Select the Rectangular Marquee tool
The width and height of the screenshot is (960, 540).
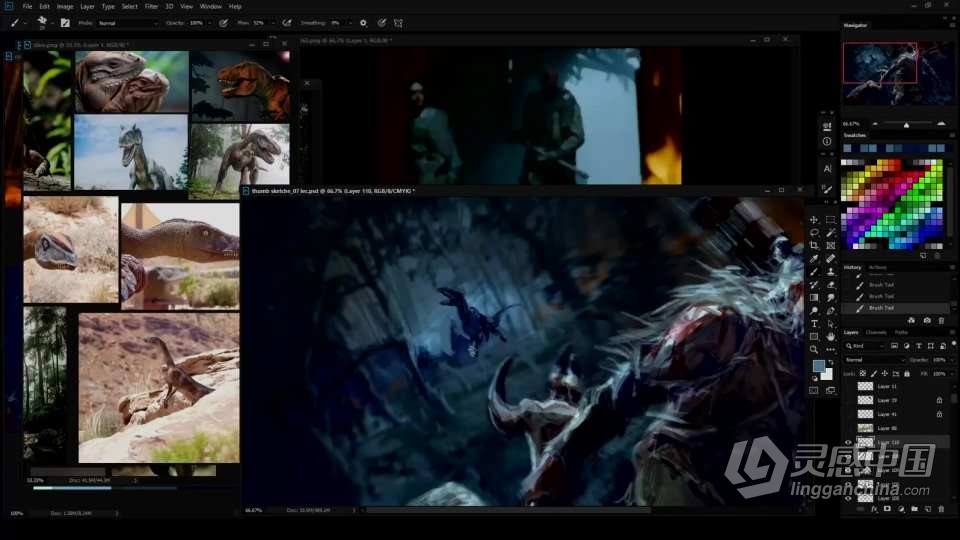(830, 220)
